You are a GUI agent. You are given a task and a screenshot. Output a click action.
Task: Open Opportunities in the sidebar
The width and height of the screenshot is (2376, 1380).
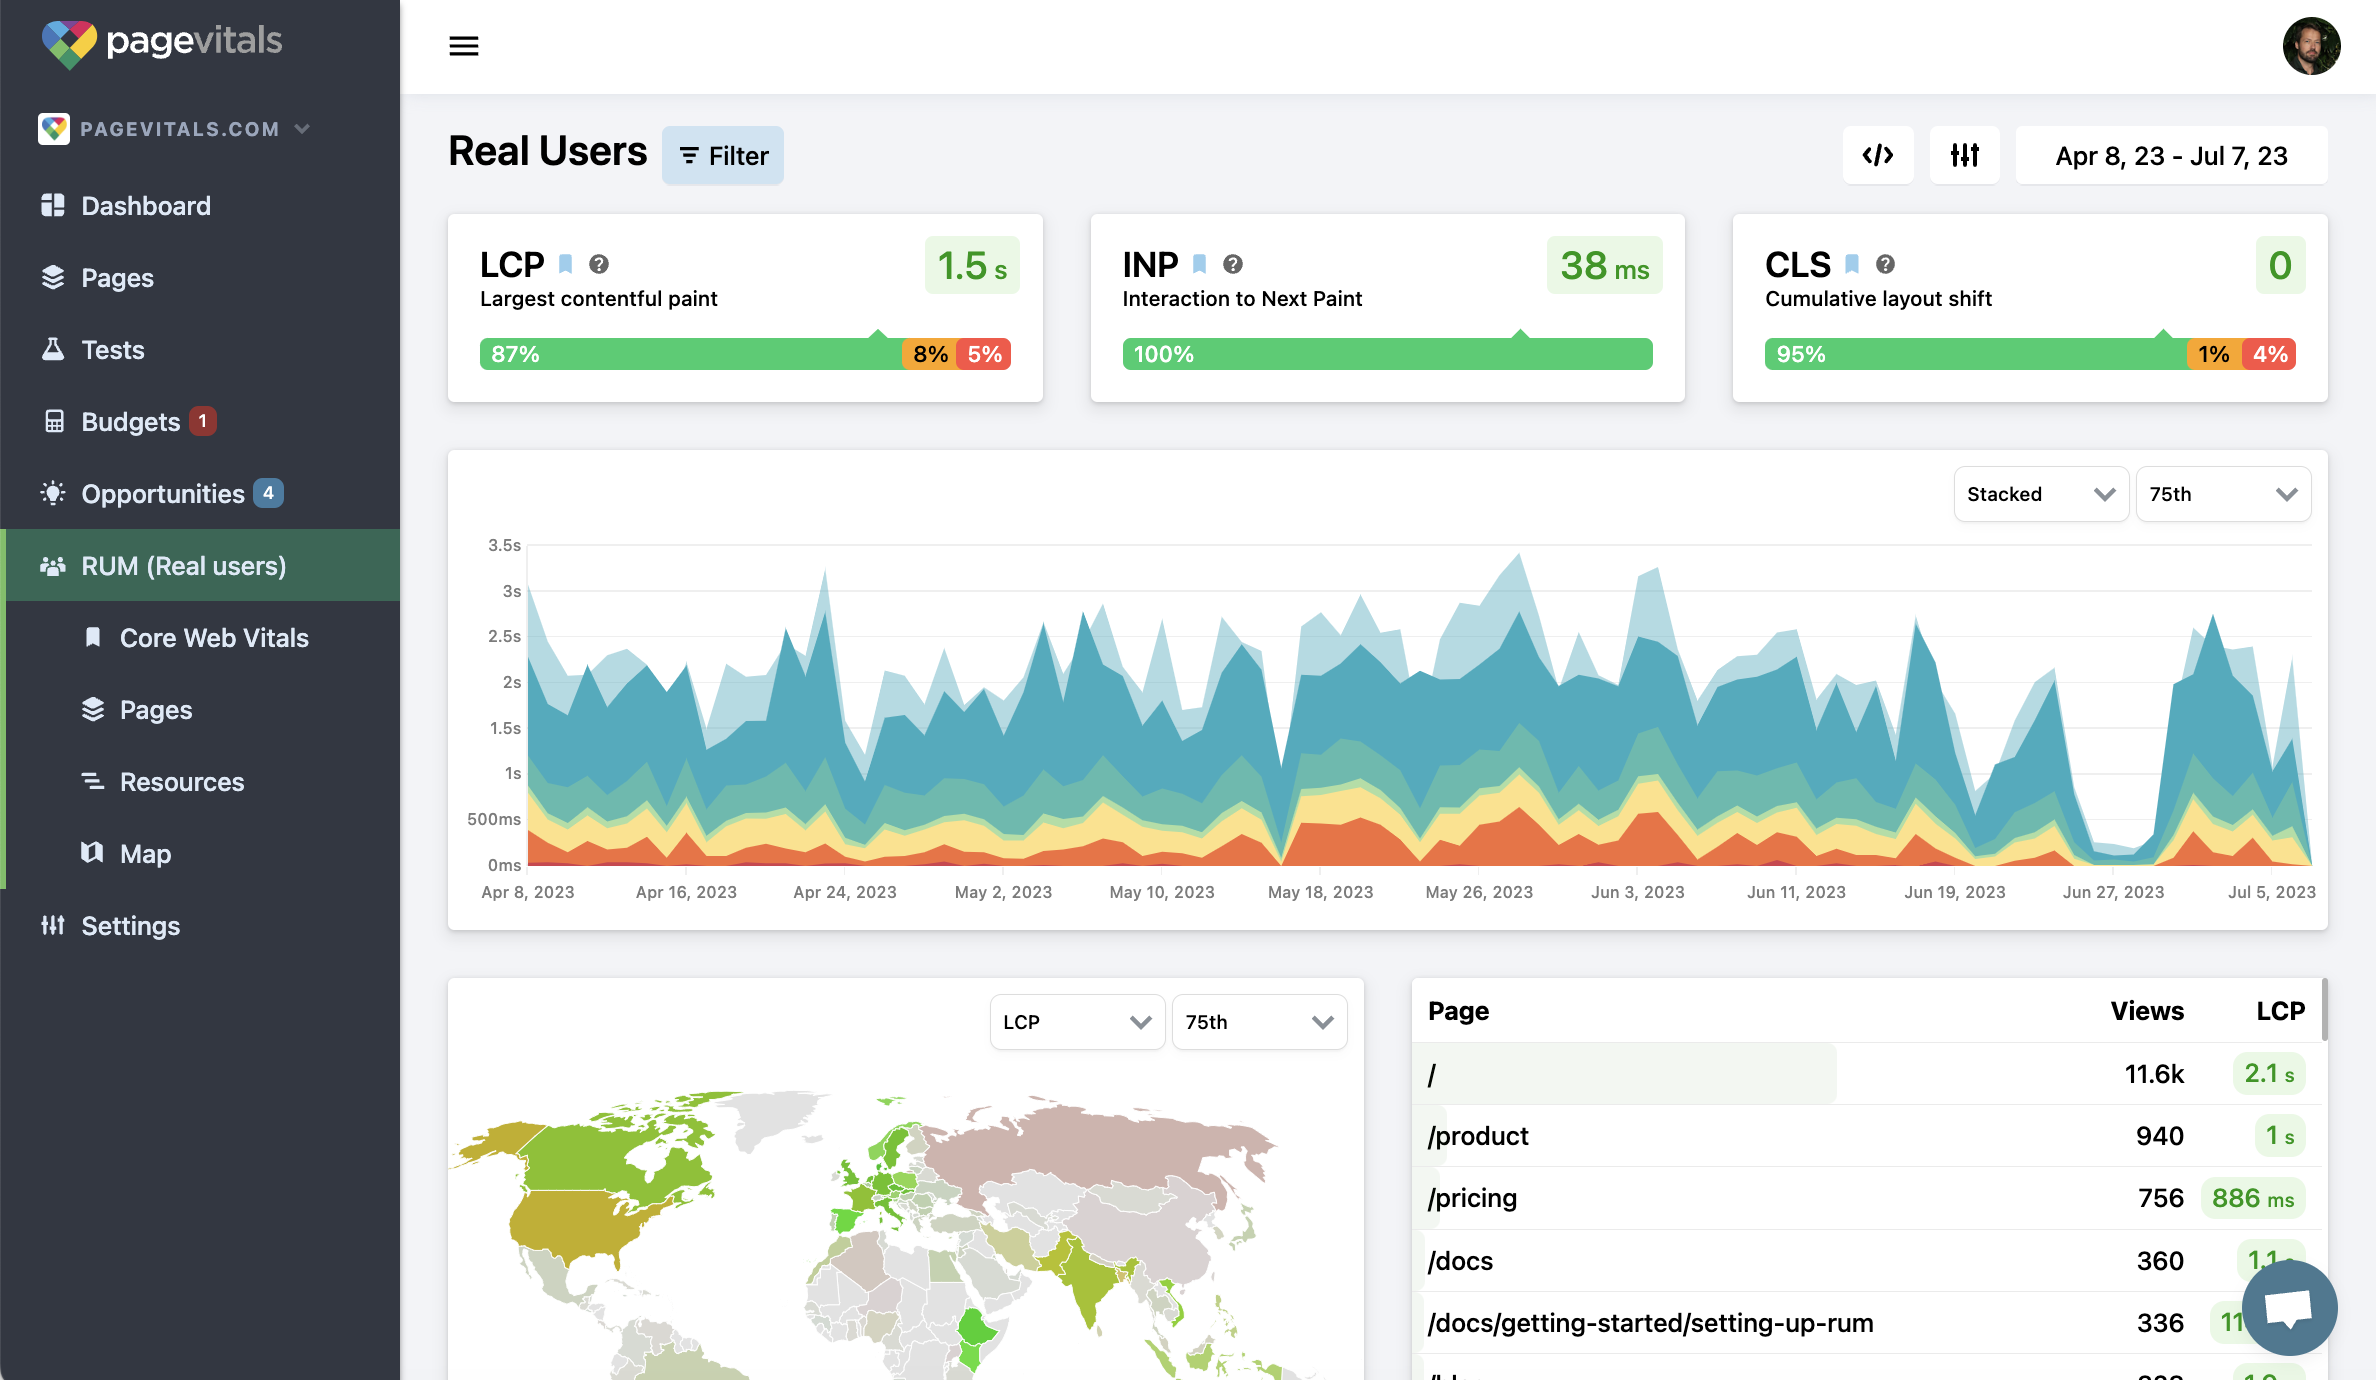pos(162,494)
